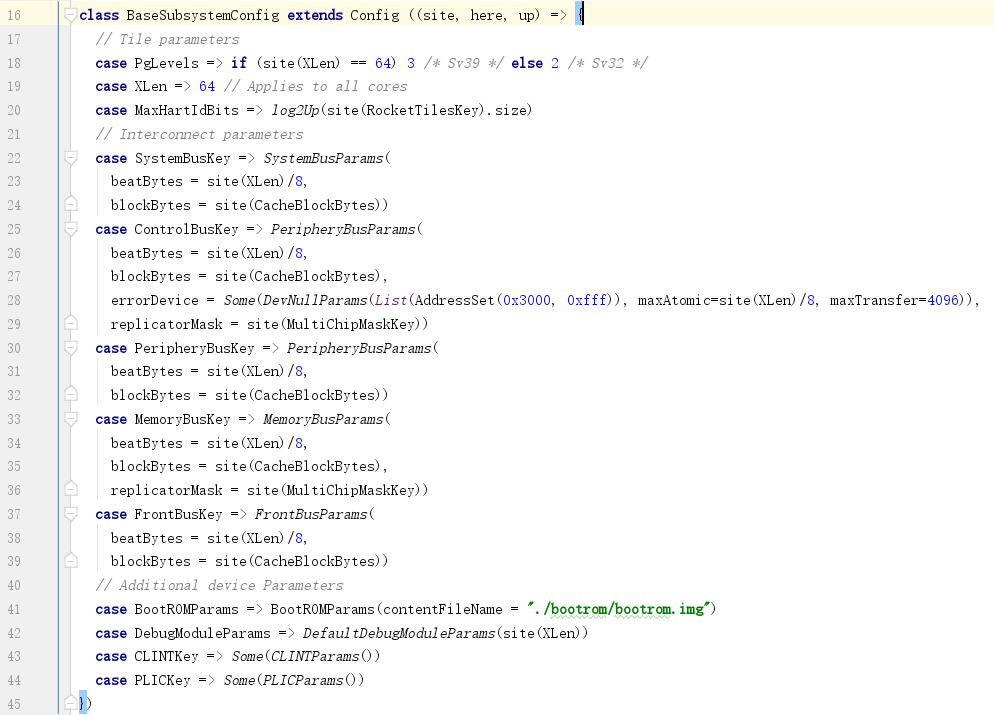
Task: Click PeripheryBusParams on the ControlBusKey line
Action: point(343,229)
